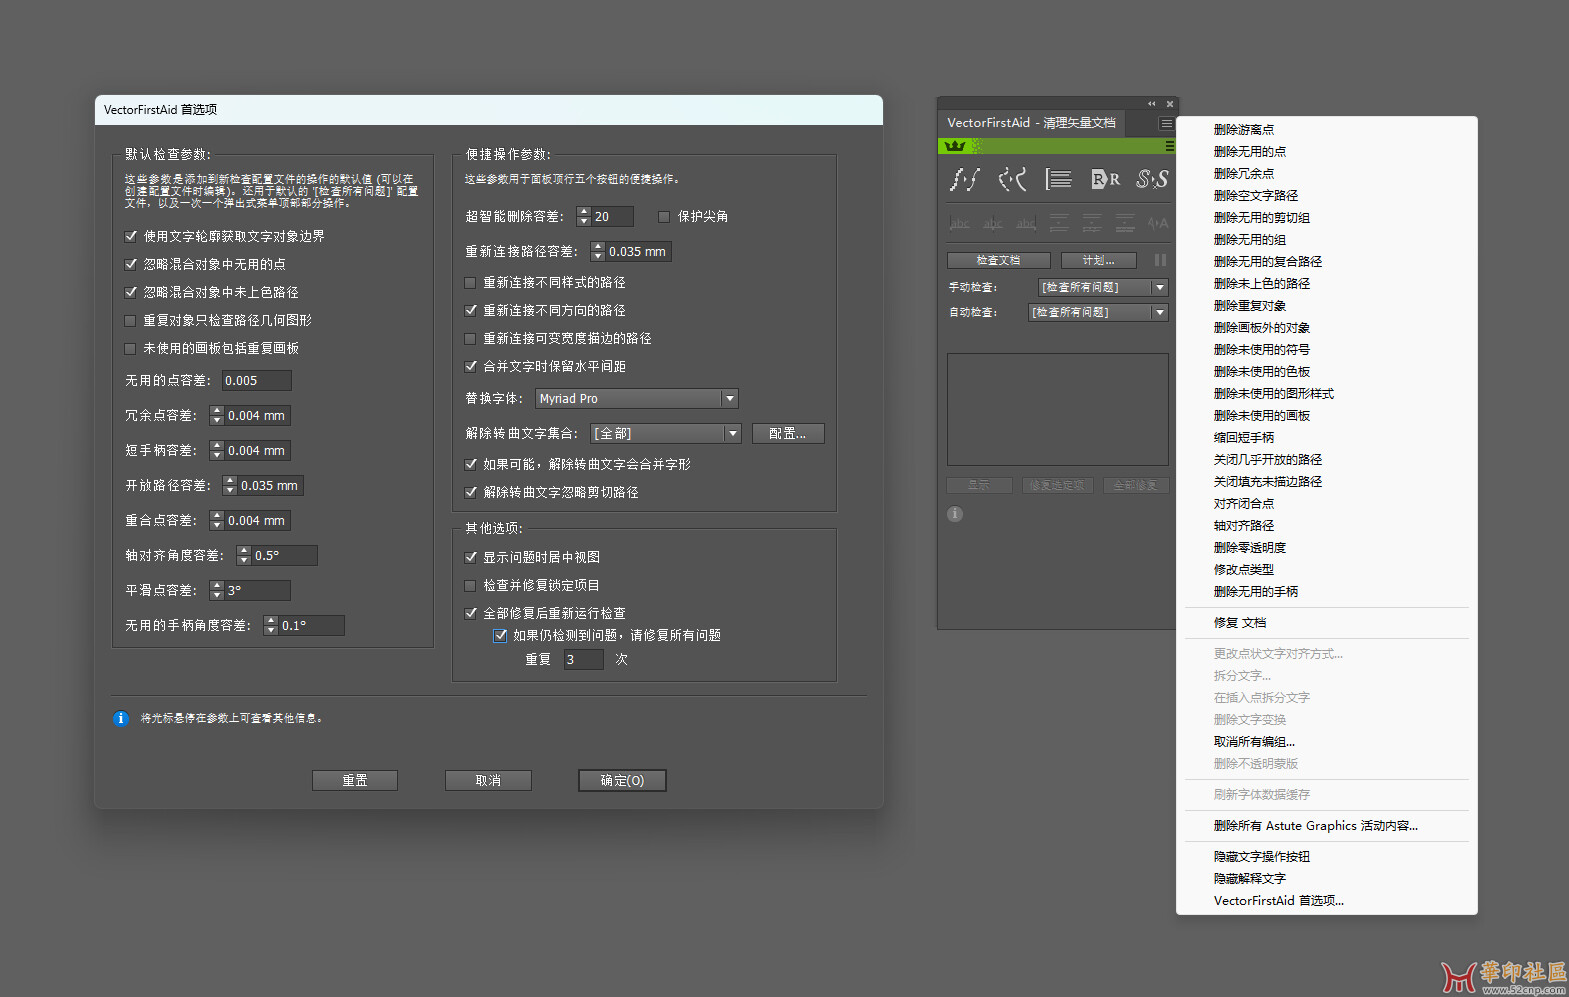Screen dimensions: 1569x997
Task: Click the A-to-A text transform icon
Action: coord(1158,223)
